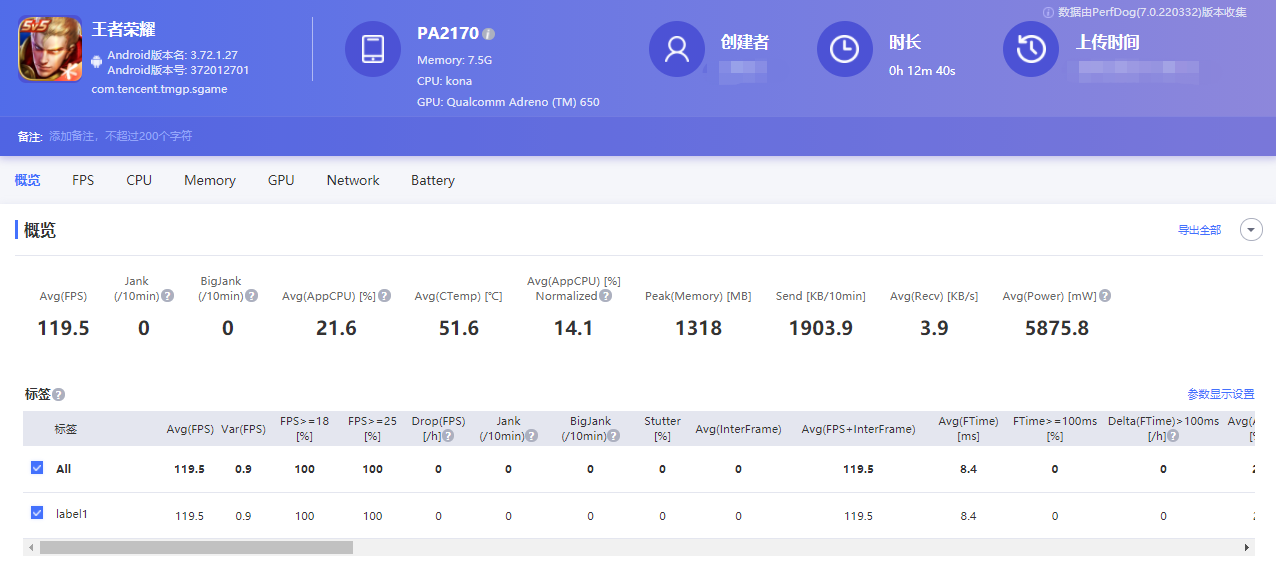Click help icon next to Avg(AppCPU) [%]
The height and width of the screenshot is (566, 1276).
click(385, 296)
